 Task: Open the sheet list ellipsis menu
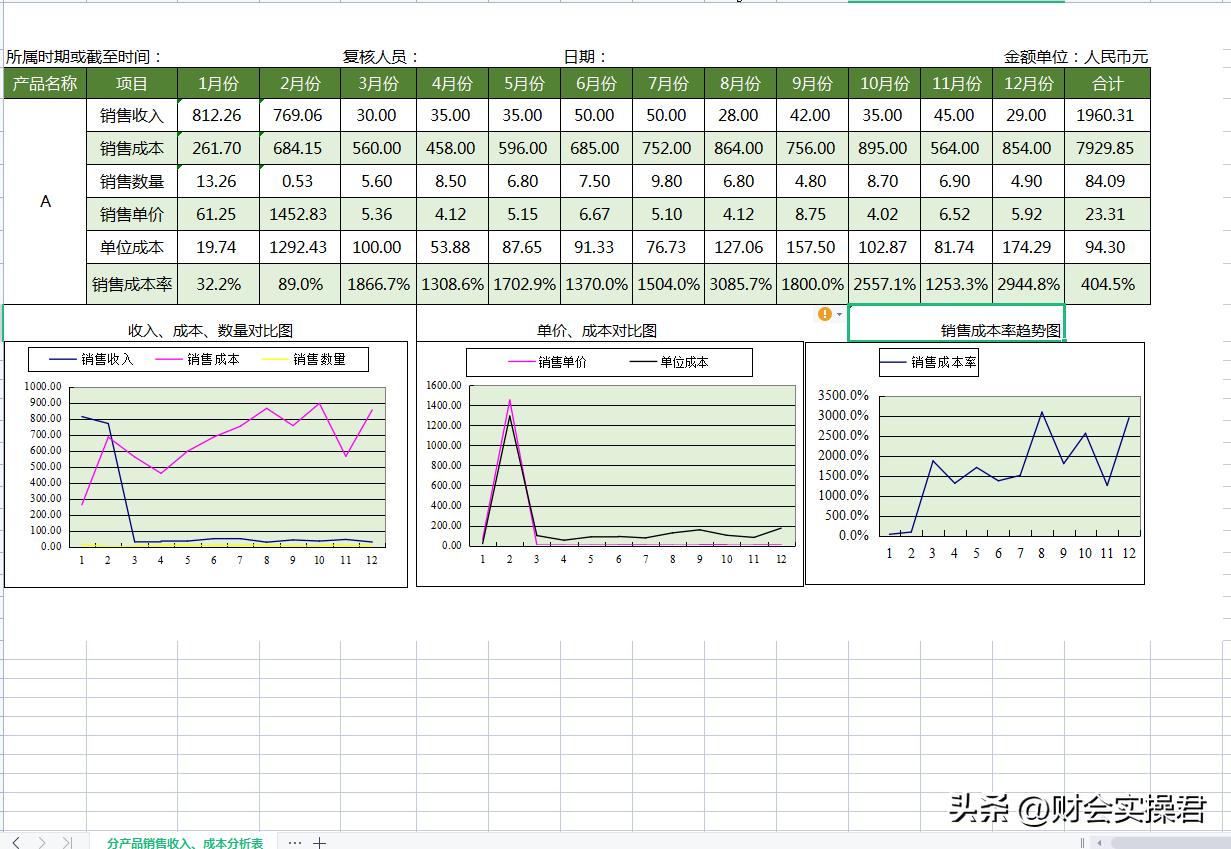[x=294, y=843]
